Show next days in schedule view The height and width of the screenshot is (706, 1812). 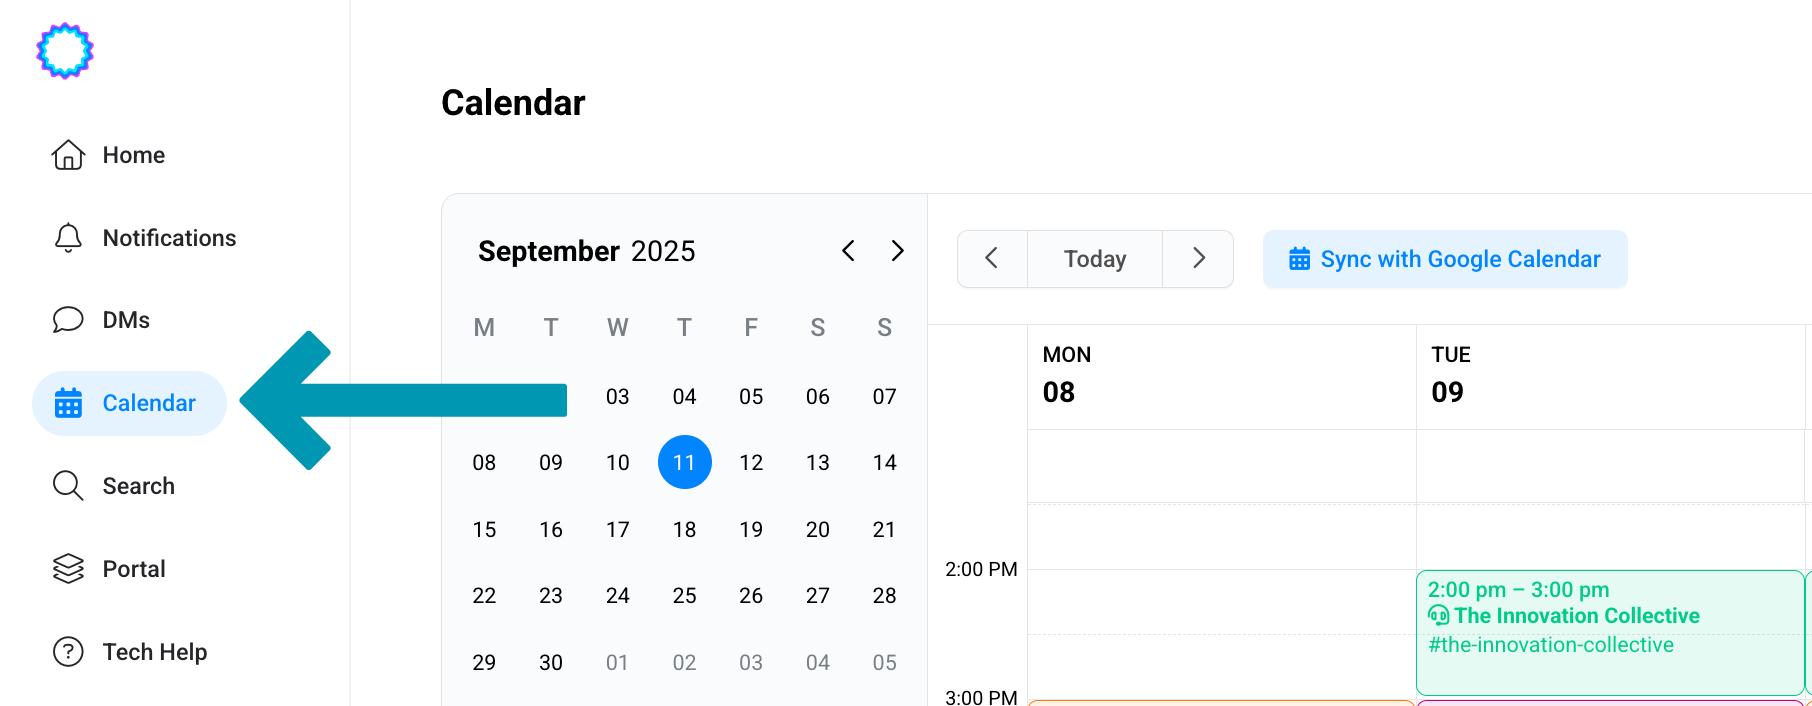(1198, 259)
